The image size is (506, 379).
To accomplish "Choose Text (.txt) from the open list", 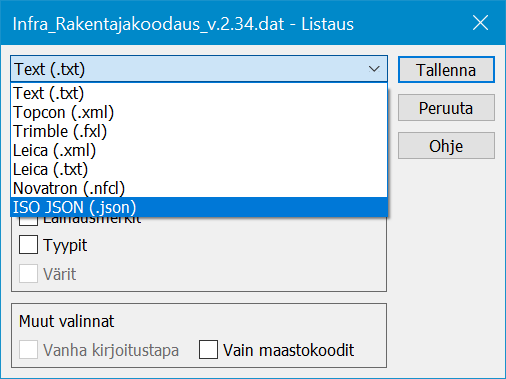I will 199,93.
